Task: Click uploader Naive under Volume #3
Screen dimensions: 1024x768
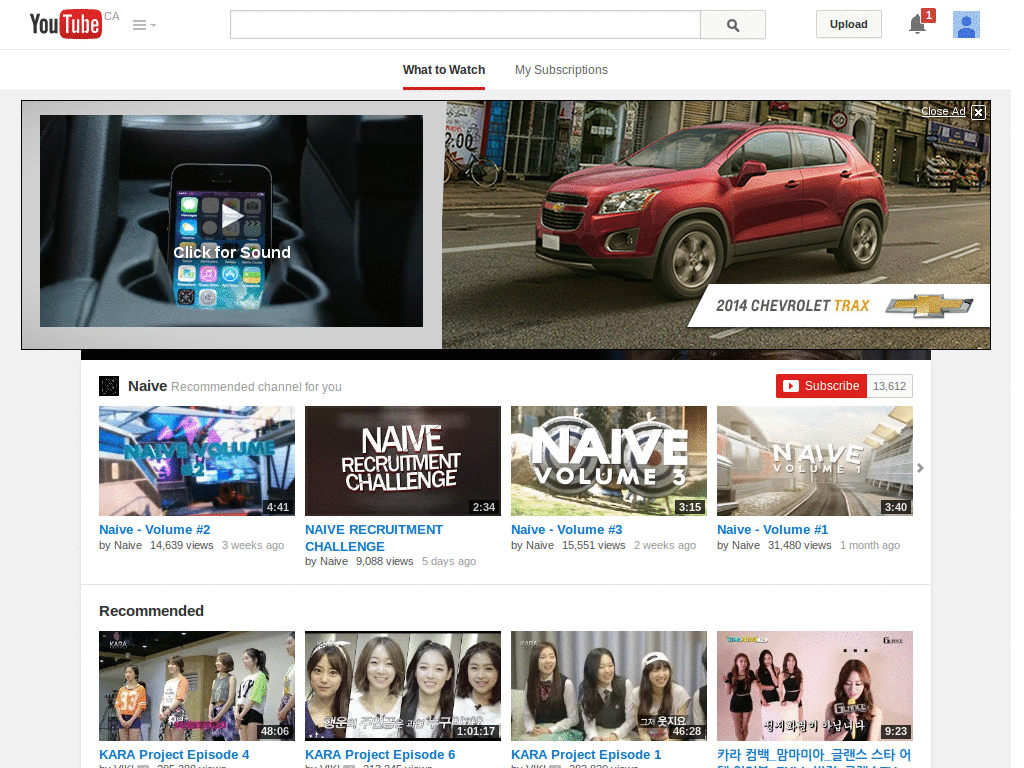Action: (540, 545)
